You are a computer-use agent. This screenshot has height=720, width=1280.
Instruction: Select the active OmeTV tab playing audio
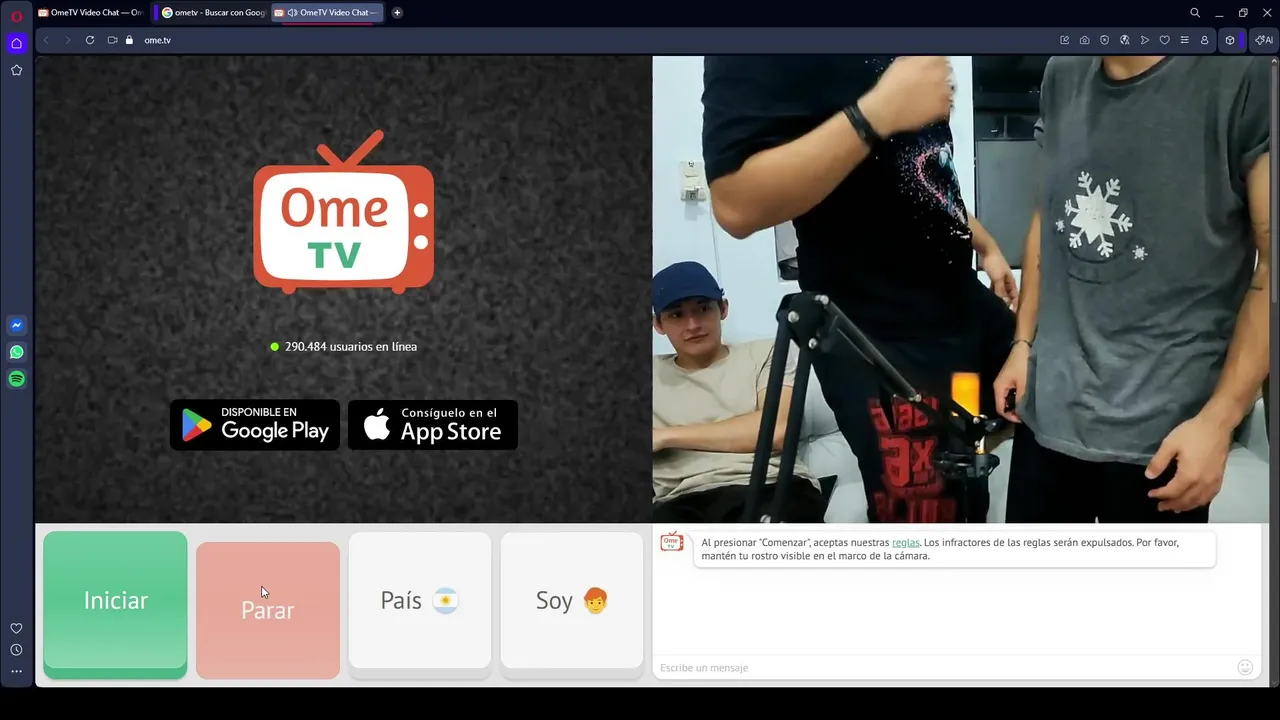[328, 13]
